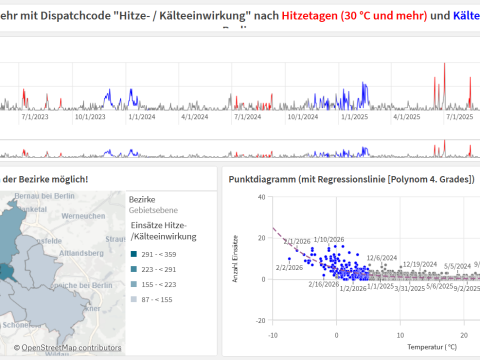Click the 4/1/2025 timeline axis label

407,117
